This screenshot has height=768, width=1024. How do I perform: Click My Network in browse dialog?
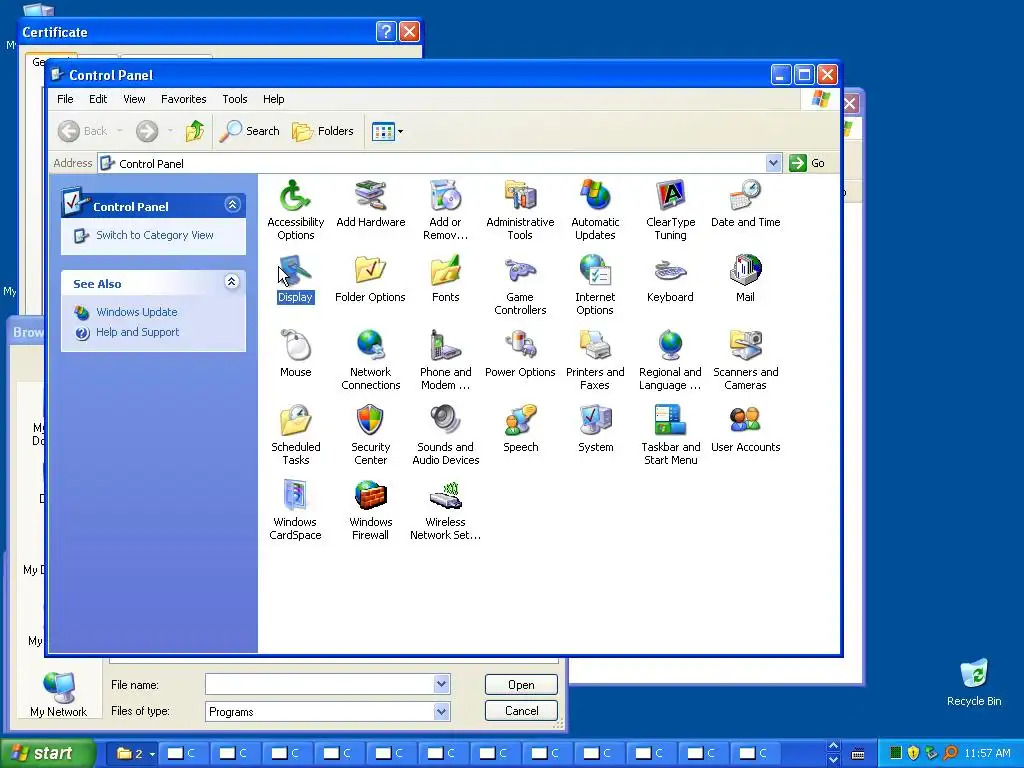(x=58, y=694)
